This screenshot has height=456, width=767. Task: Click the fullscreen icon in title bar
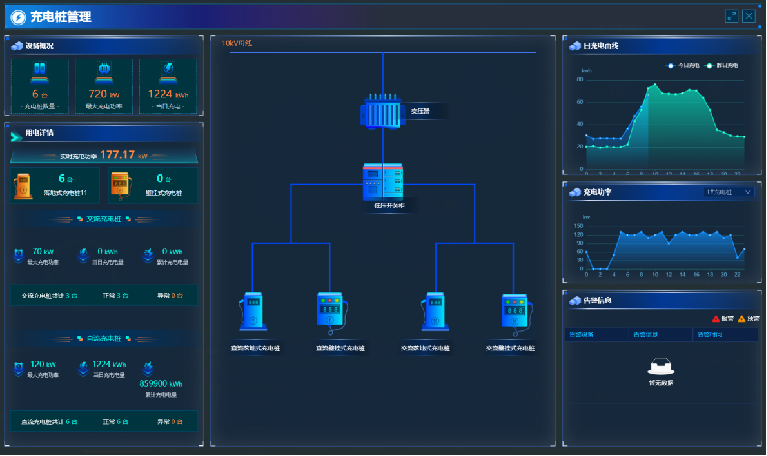tap(732, 16)
